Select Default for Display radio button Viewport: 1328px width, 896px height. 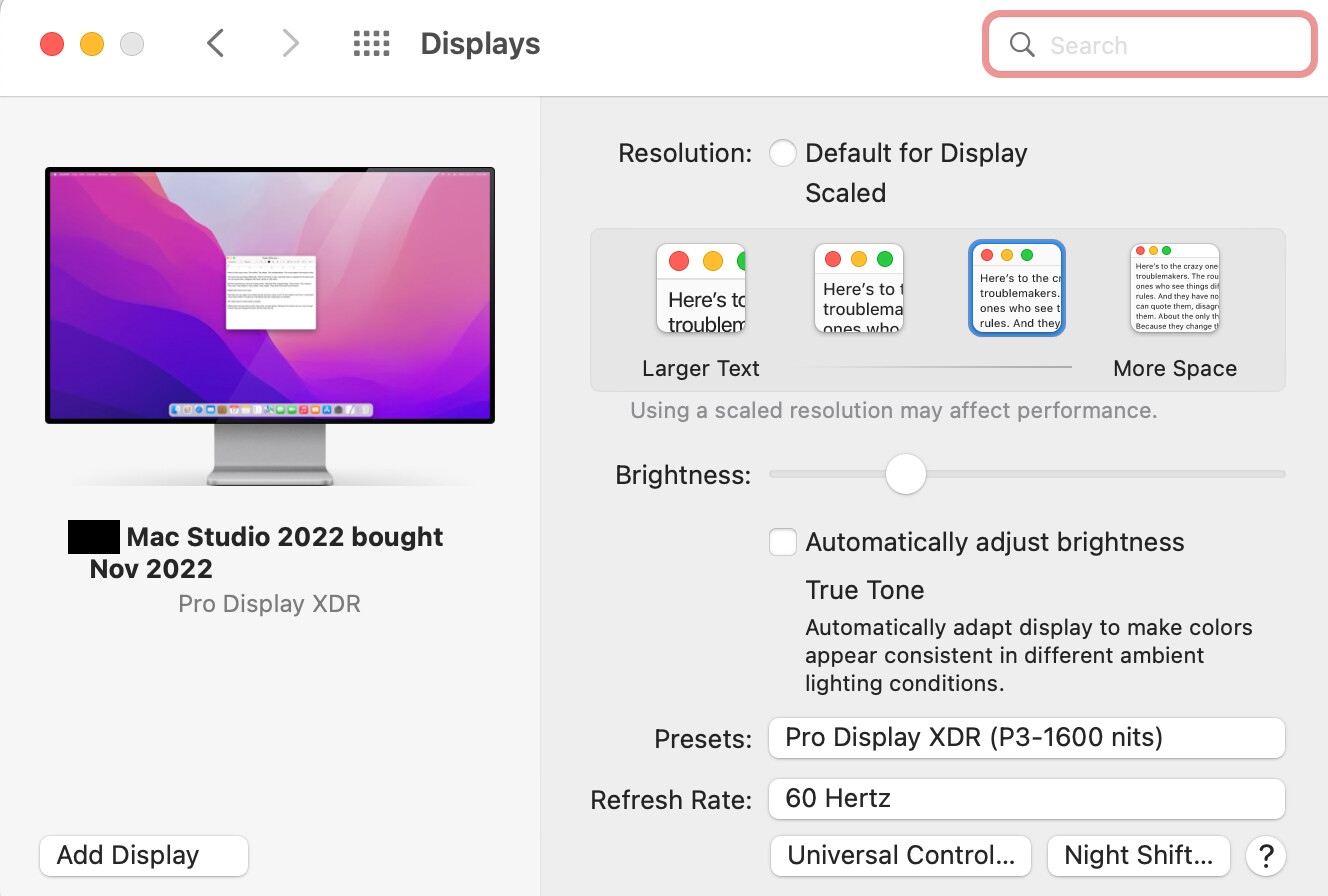(782, 153)
